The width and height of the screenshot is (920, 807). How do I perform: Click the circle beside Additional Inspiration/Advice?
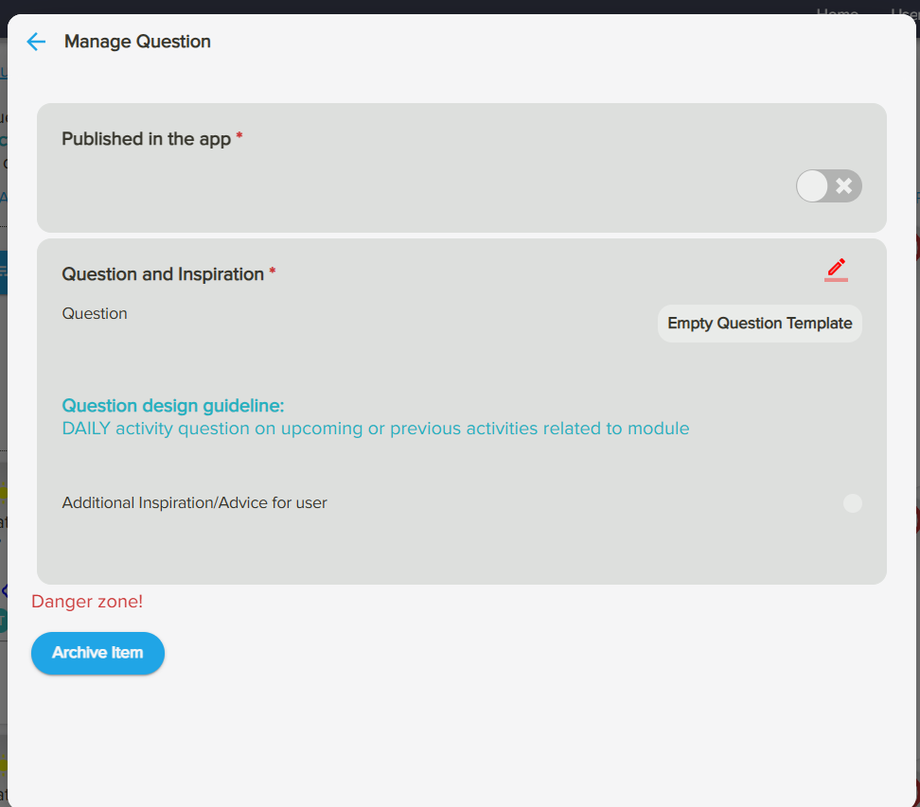(x=852, y=503)
